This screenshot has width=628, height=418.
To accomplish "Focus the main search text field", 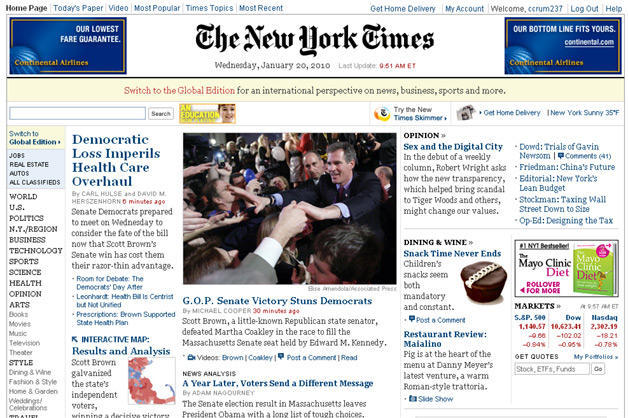I will pyautogui.click(x=78, y=113).
